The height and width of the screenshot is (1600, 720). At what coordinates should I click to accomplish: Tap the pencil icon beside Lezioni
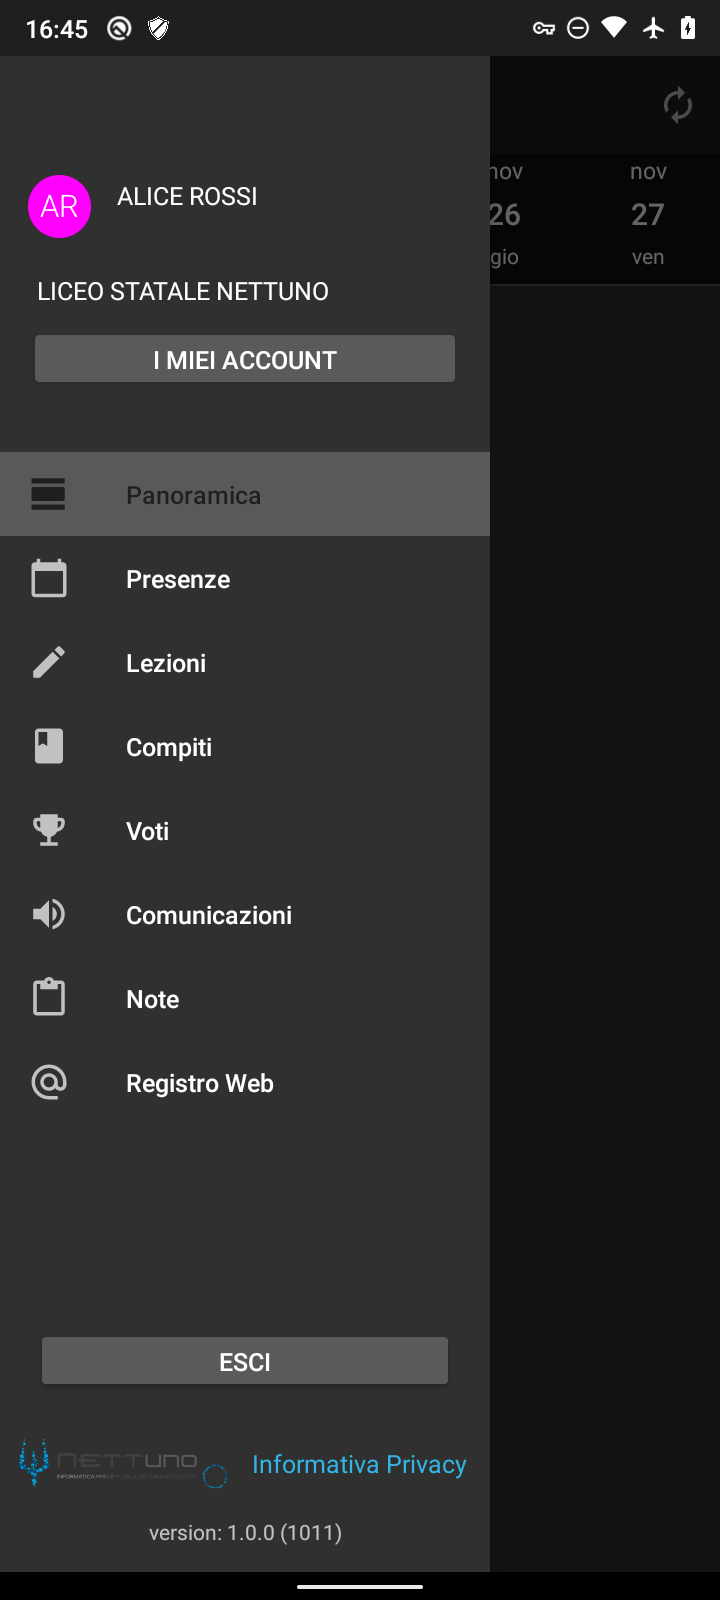tap(49, 663)
